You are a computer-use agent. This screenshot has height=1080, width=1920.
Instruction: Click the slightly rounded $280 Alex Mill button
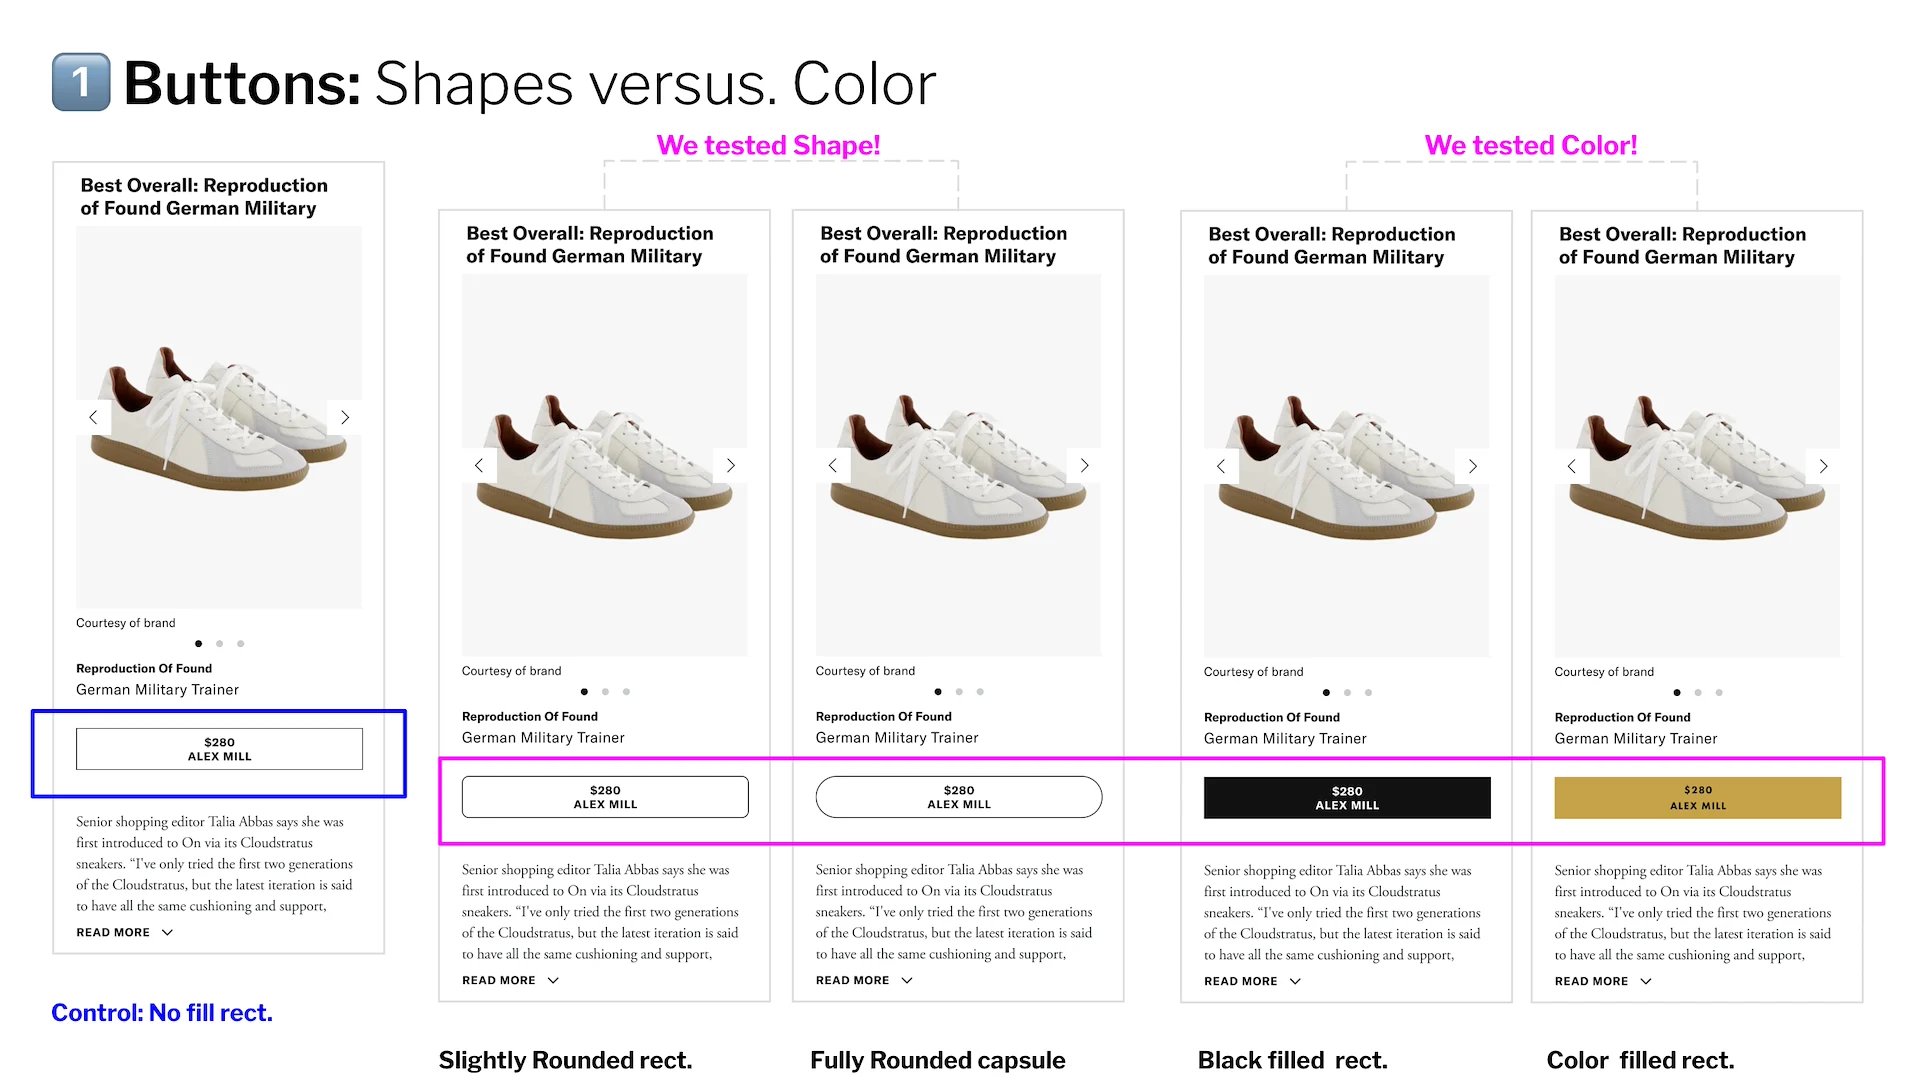(x=605, y=797)
